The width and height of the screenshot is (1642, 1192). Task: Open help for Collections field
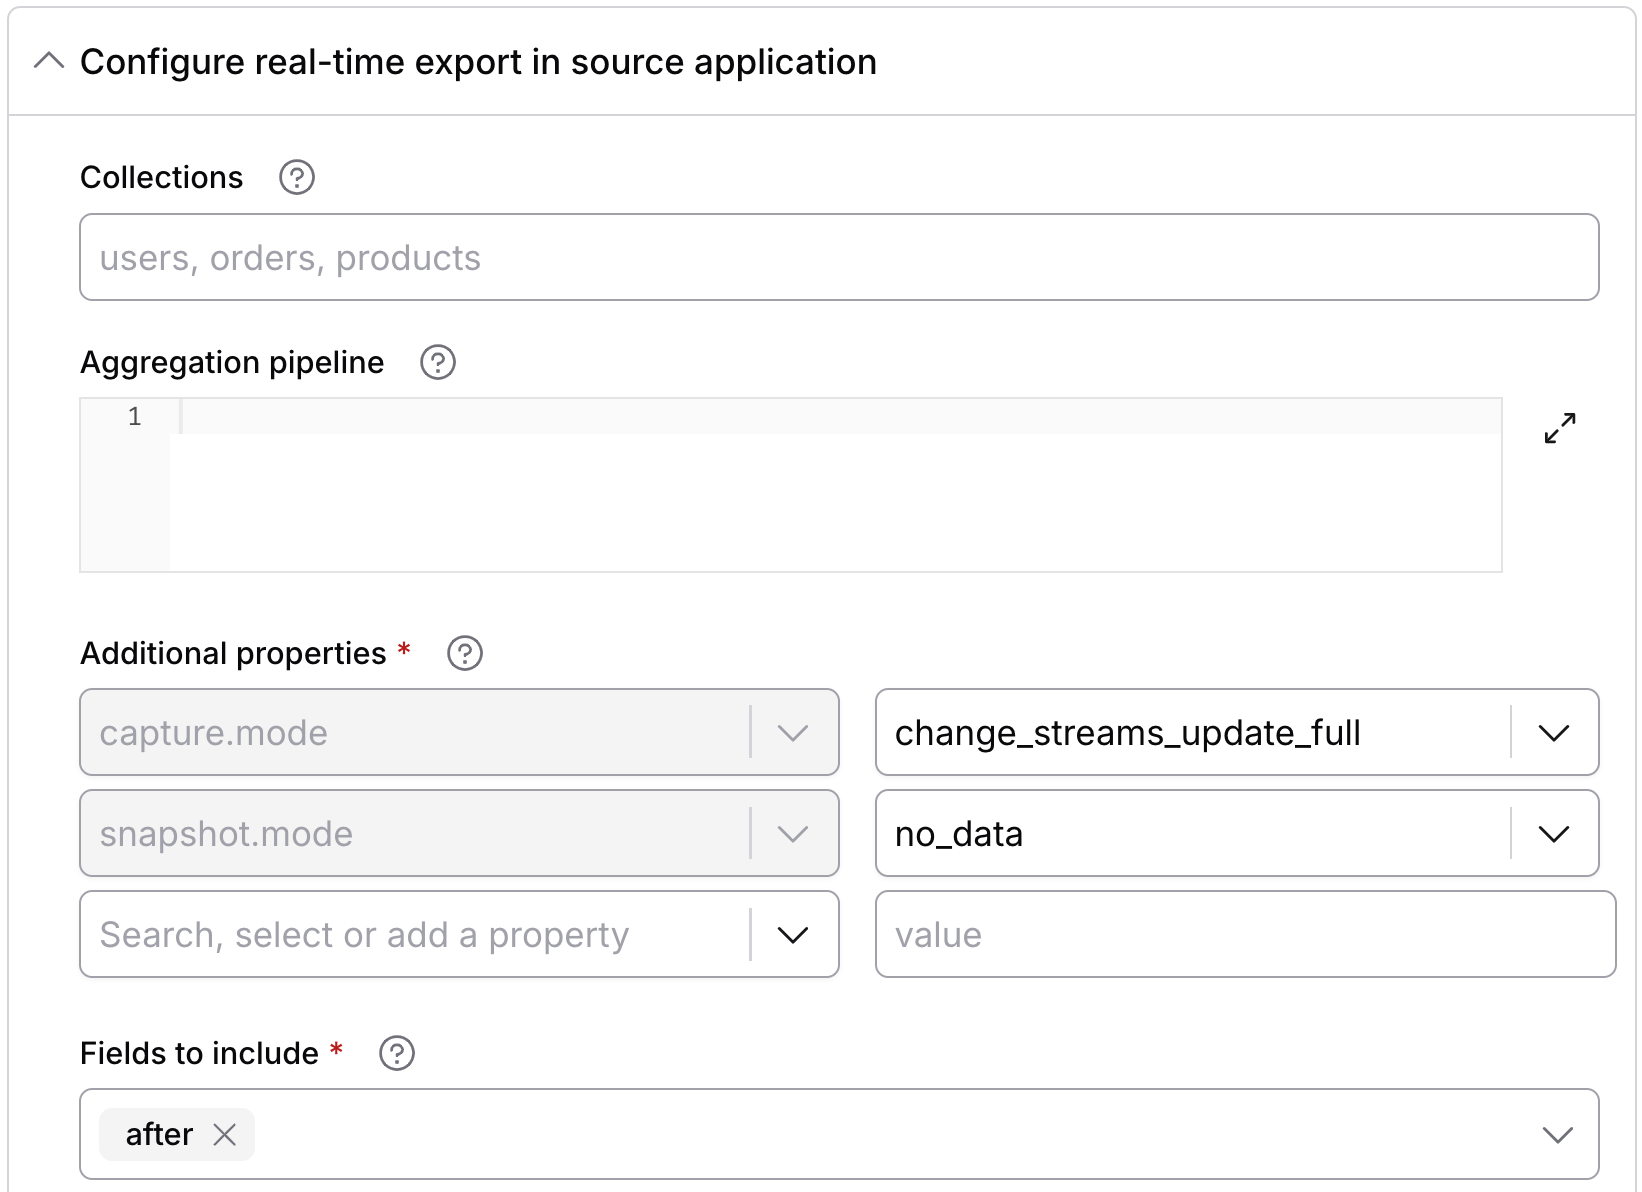[x=297, y=177]
